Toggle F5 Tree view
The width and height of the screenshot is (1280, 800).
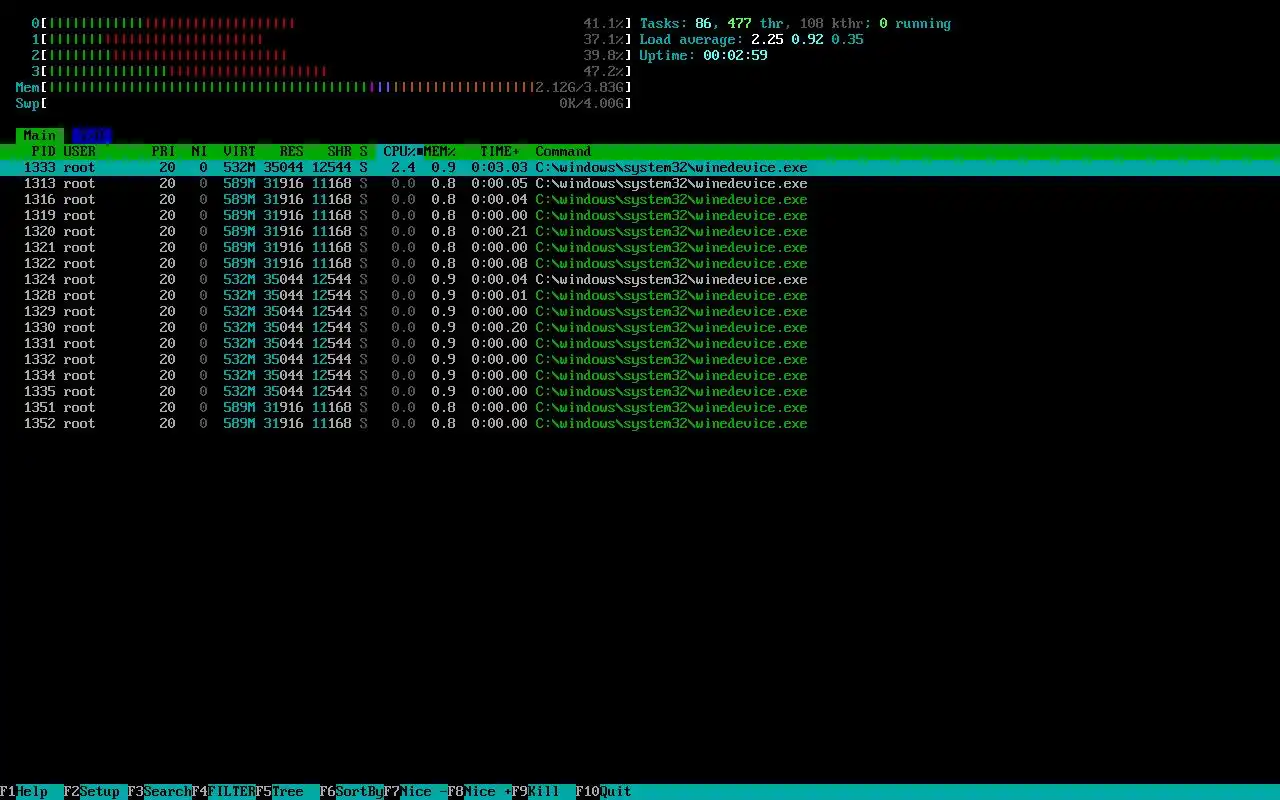(x=288, y=791)
